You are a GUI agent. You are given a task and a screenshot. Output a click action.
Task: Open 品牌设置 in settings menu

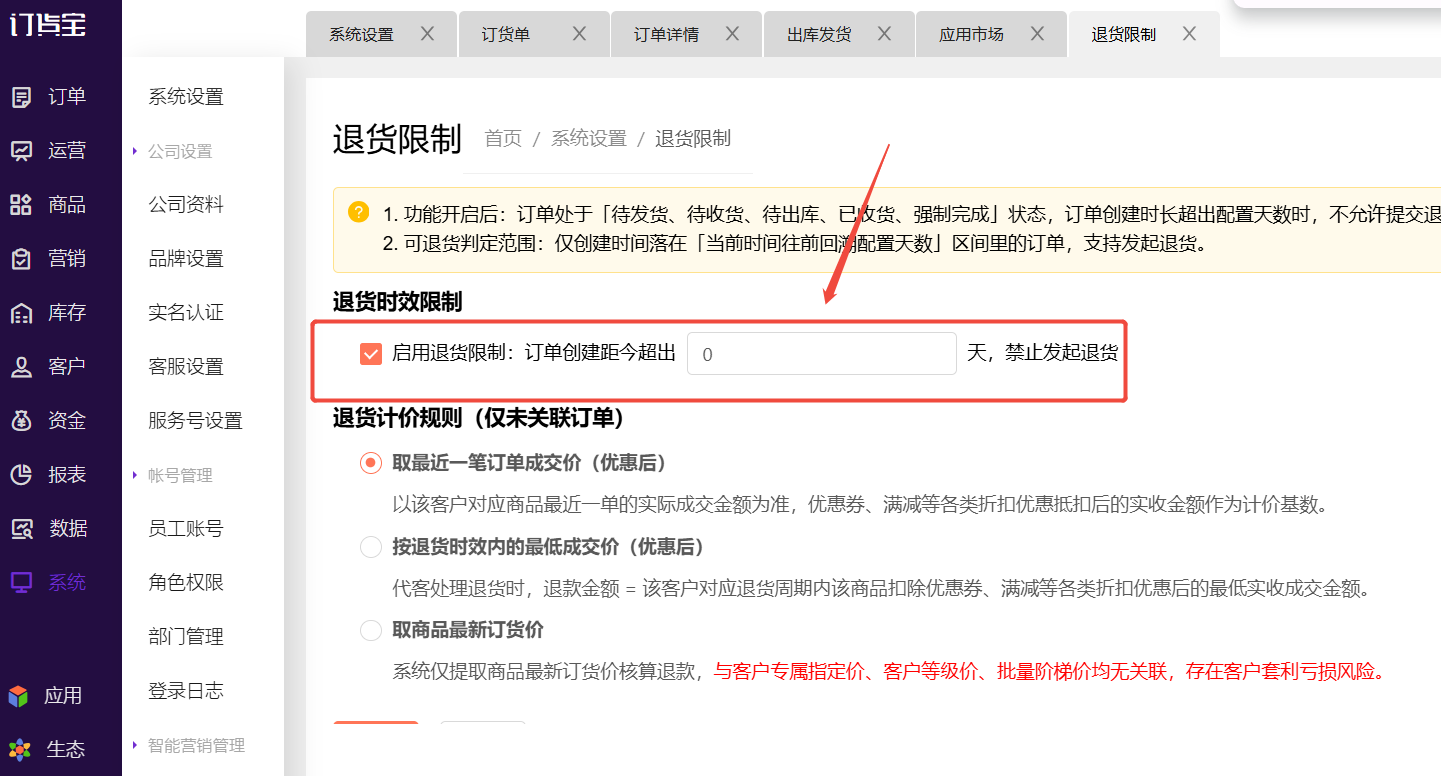tap(186, 259)
